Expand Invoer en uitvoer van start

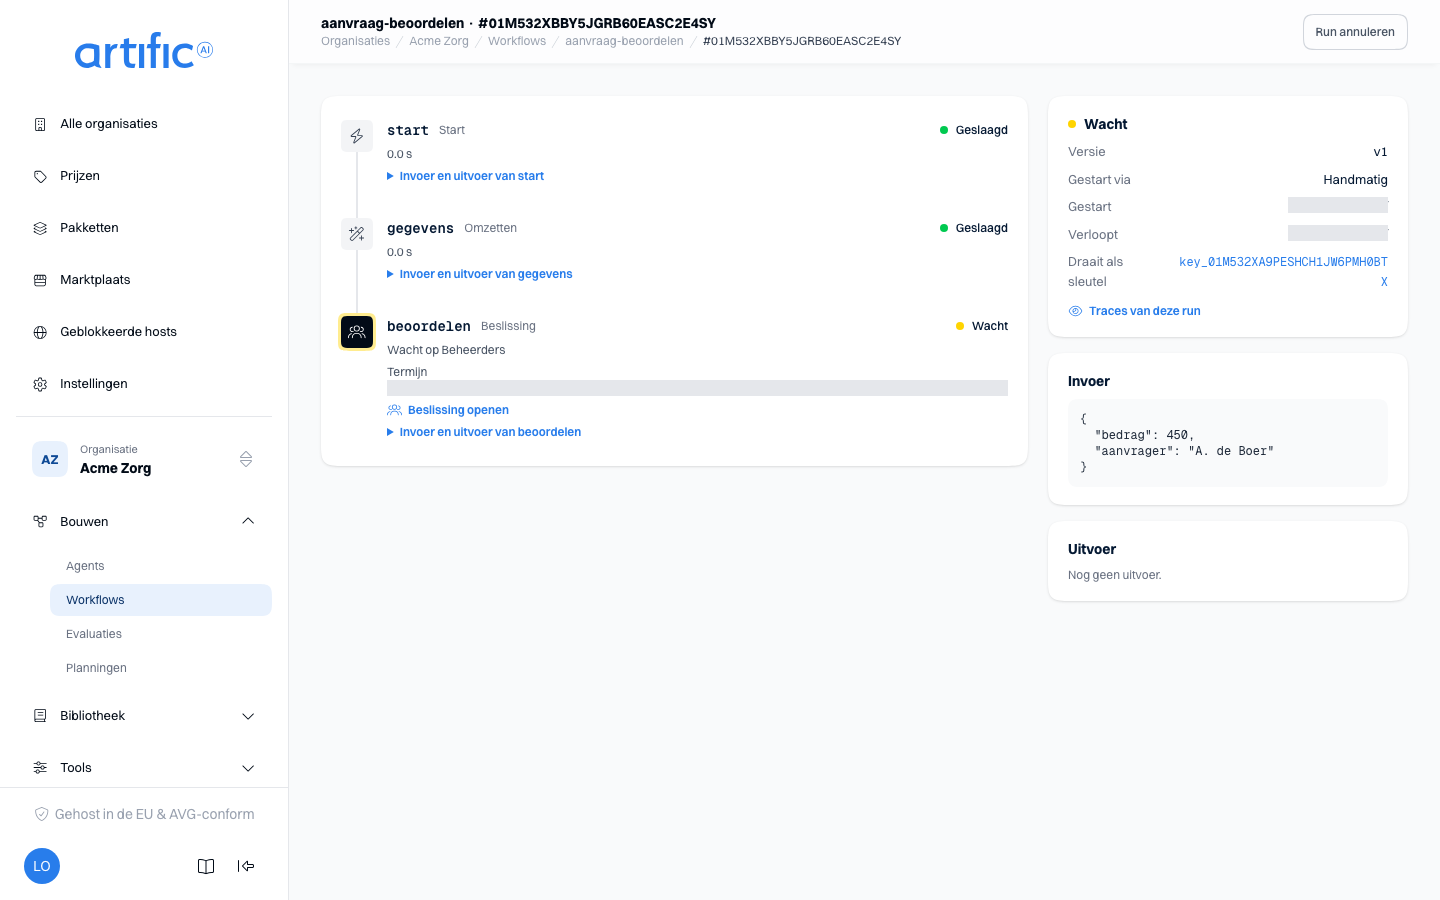466,176
